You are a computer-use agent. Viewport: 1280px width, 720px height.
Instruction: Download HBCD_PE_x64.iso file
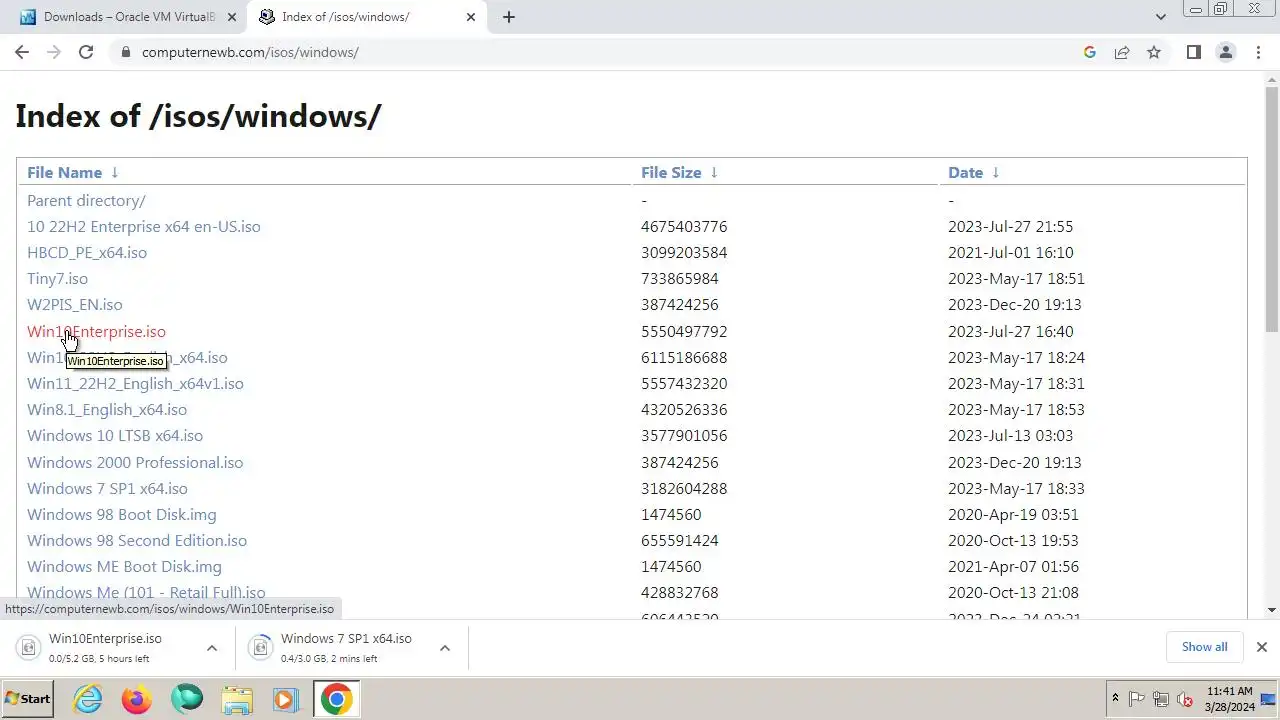pos(87,252)
